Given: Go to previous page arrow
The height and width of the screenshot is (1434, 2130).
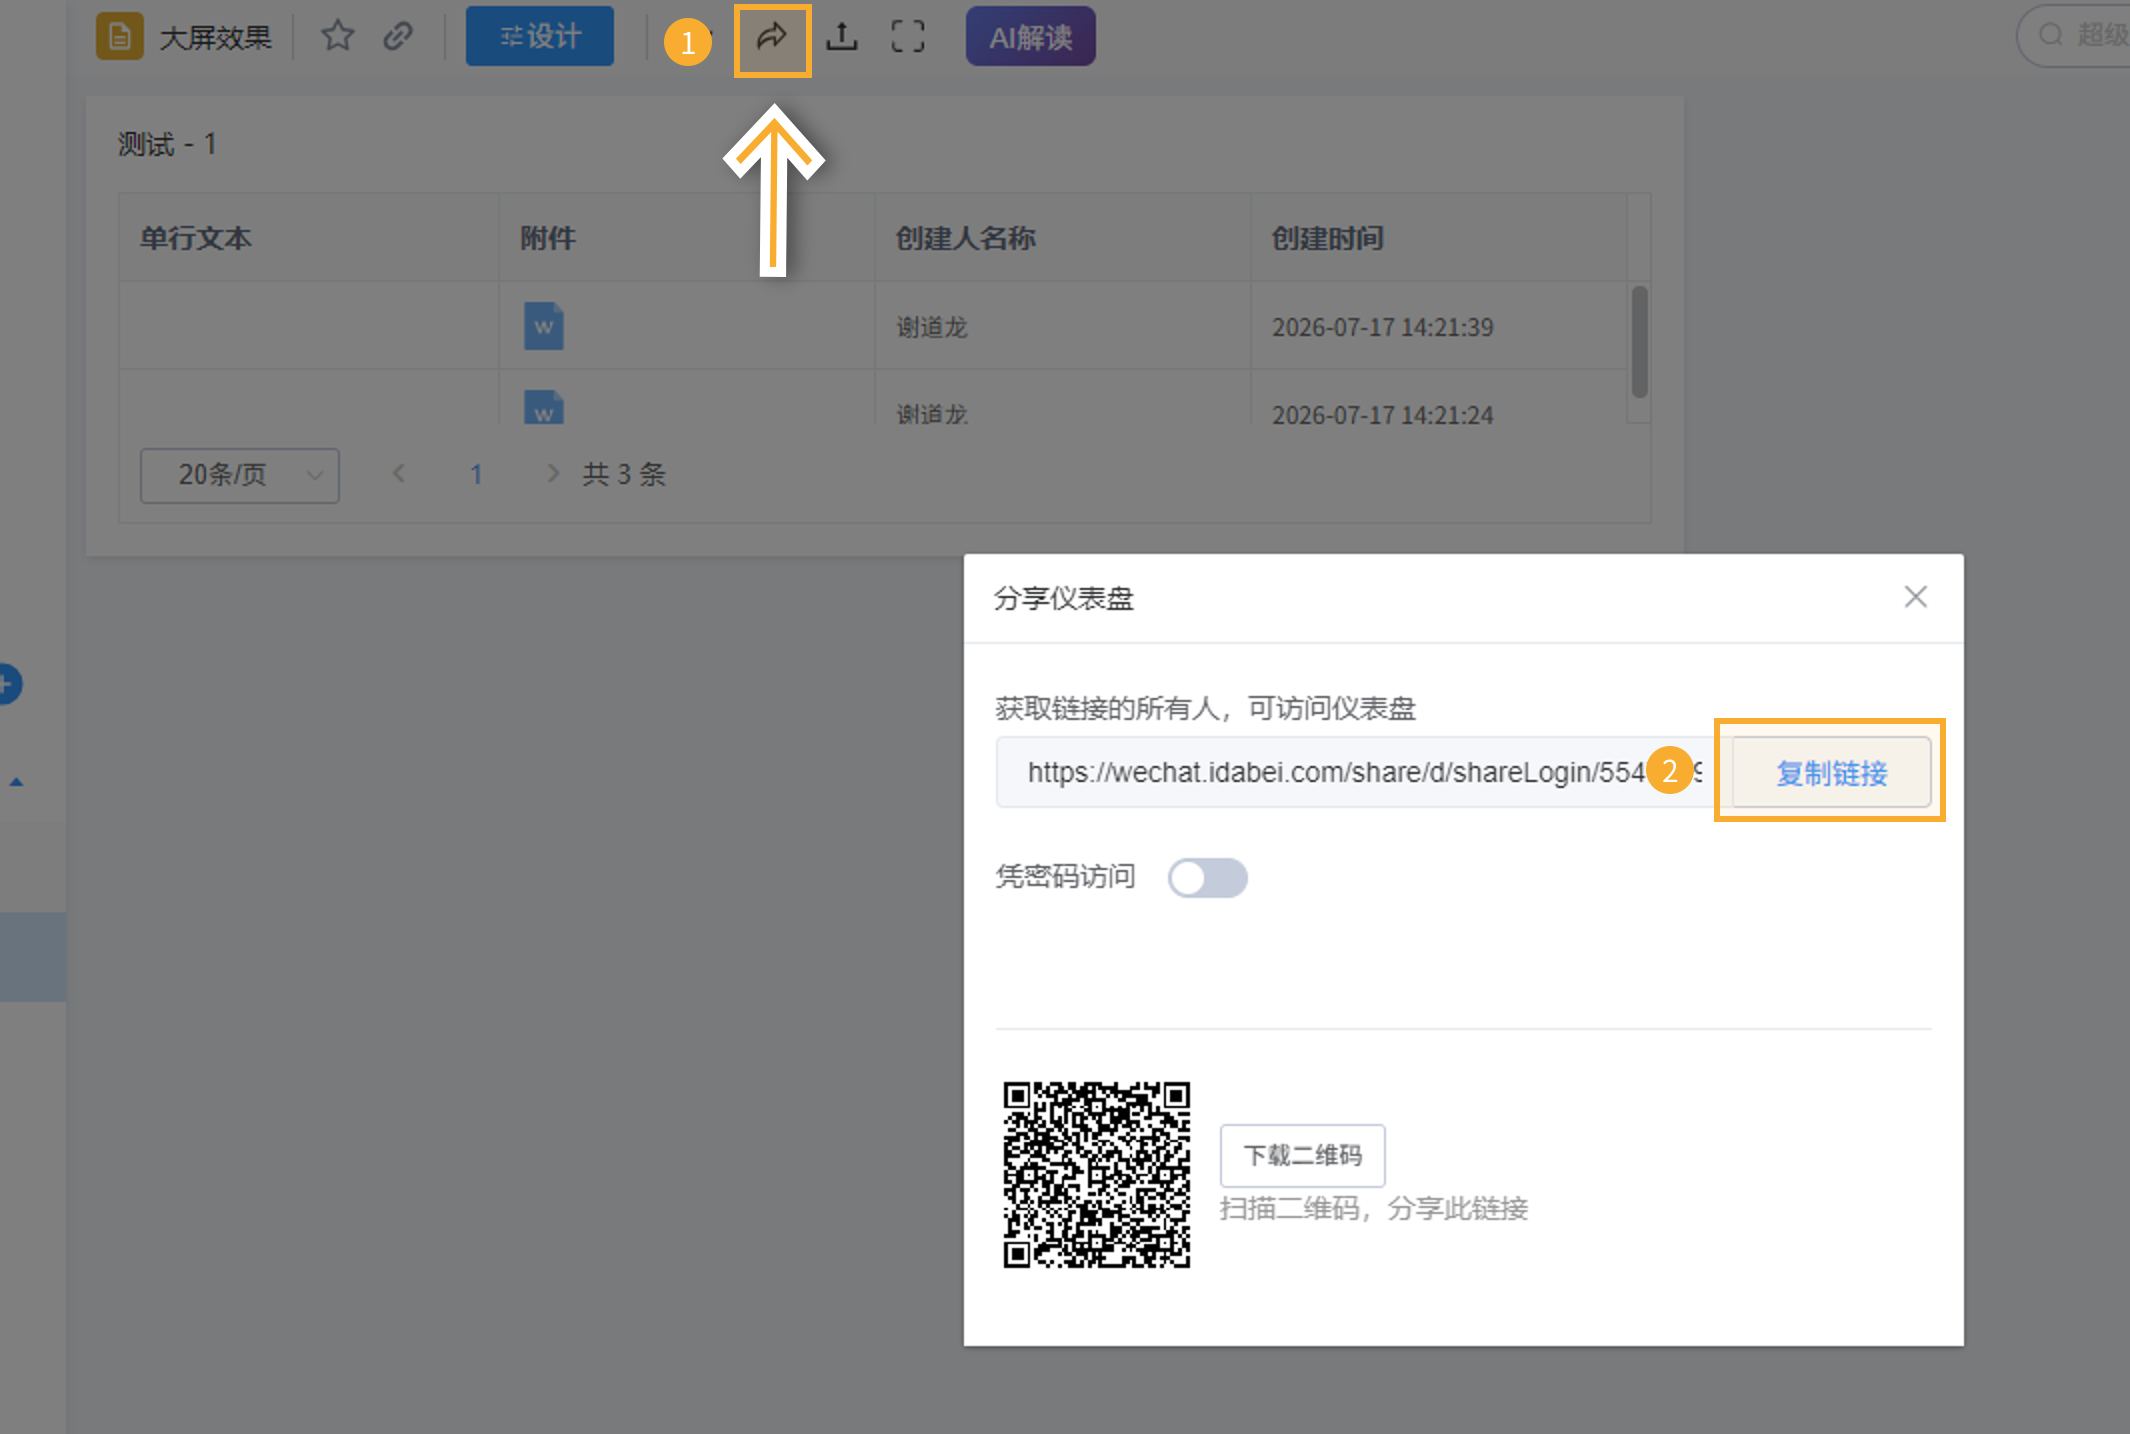Looking at the screenshot, I should (399, 474).
